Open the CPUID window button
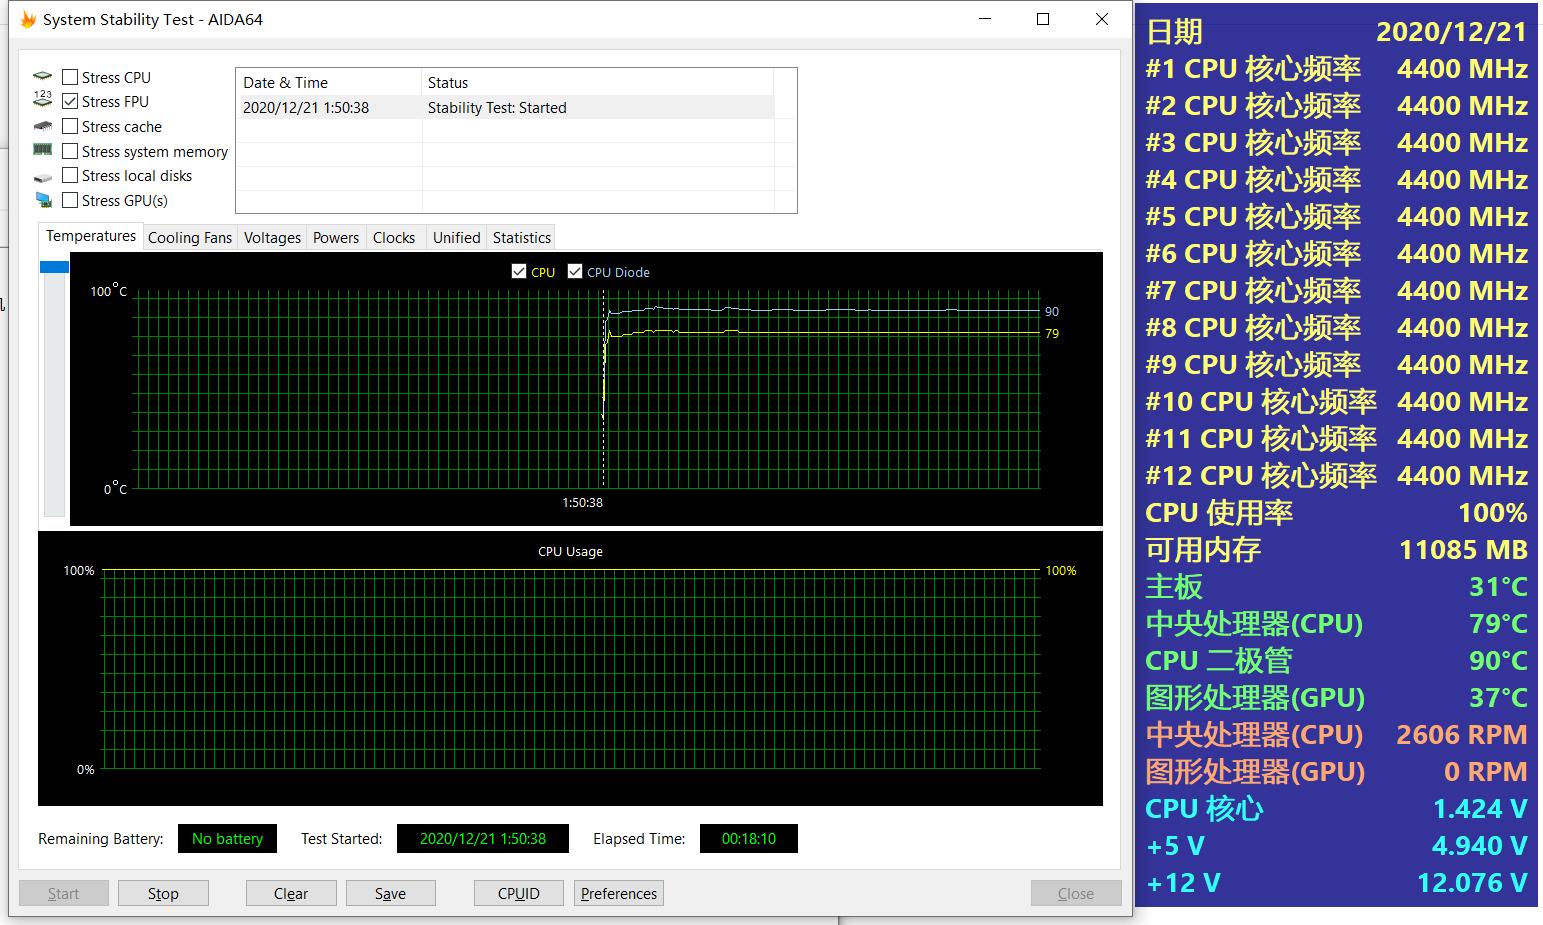Screen dimensions: 1543x925 pos(518,893)
